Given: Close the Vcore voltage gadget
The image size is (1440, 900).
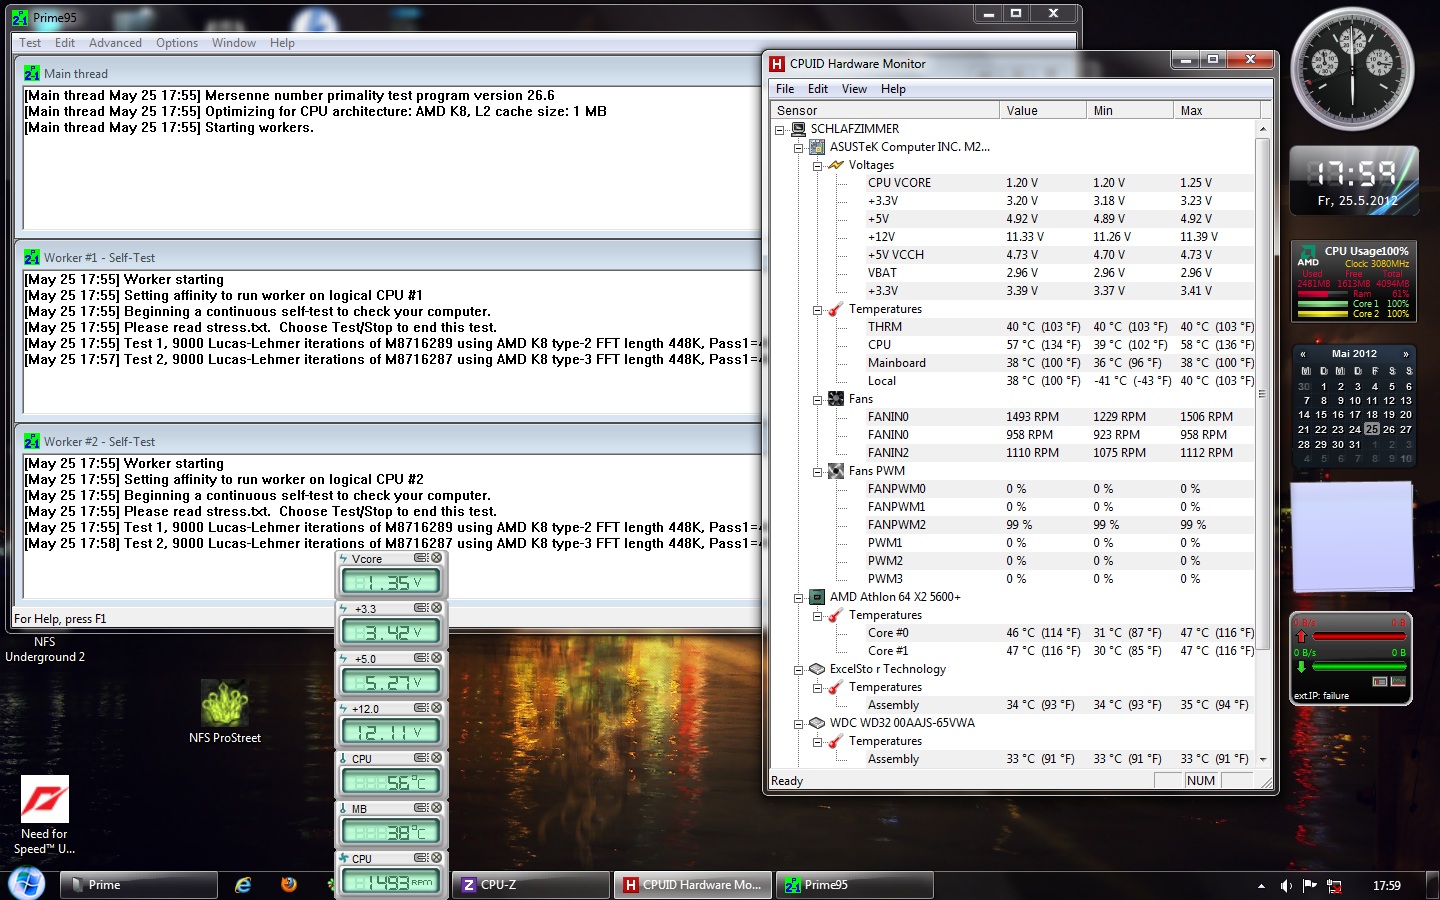Looking at the screenshot, I should tap(436, 558).
